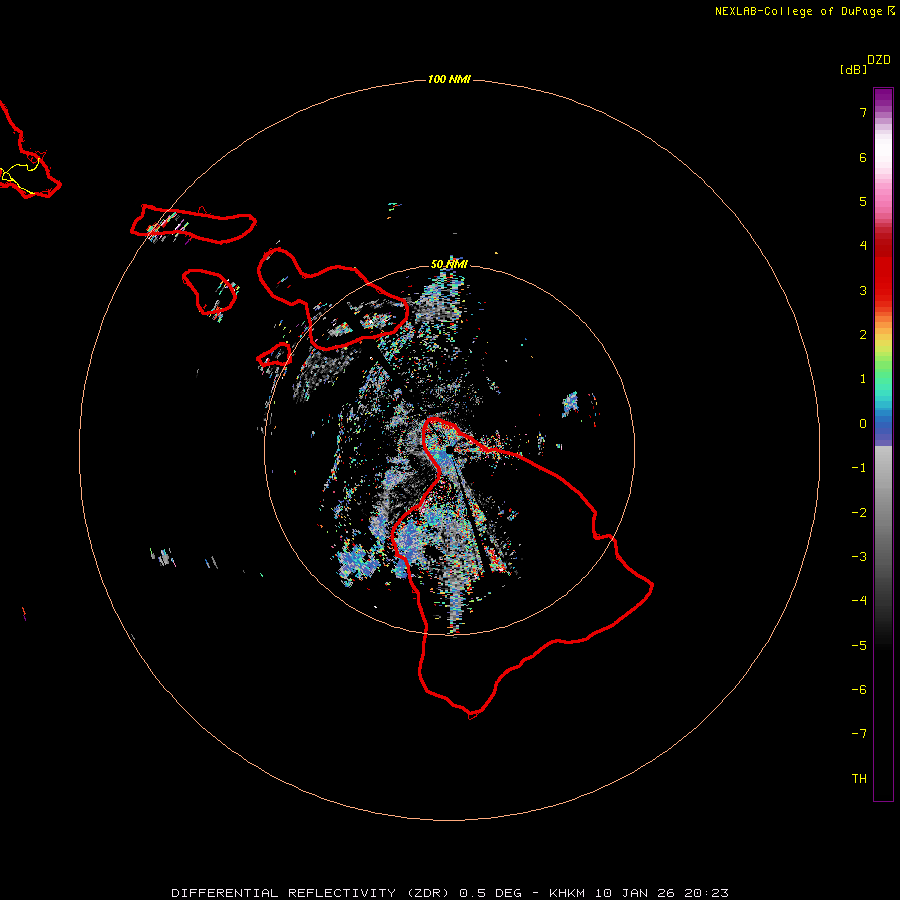Click the 4 value on color scale
Image resolution: width=900 pixels, height=900 pixels.
pyautogui.click(x=863, y=246)
